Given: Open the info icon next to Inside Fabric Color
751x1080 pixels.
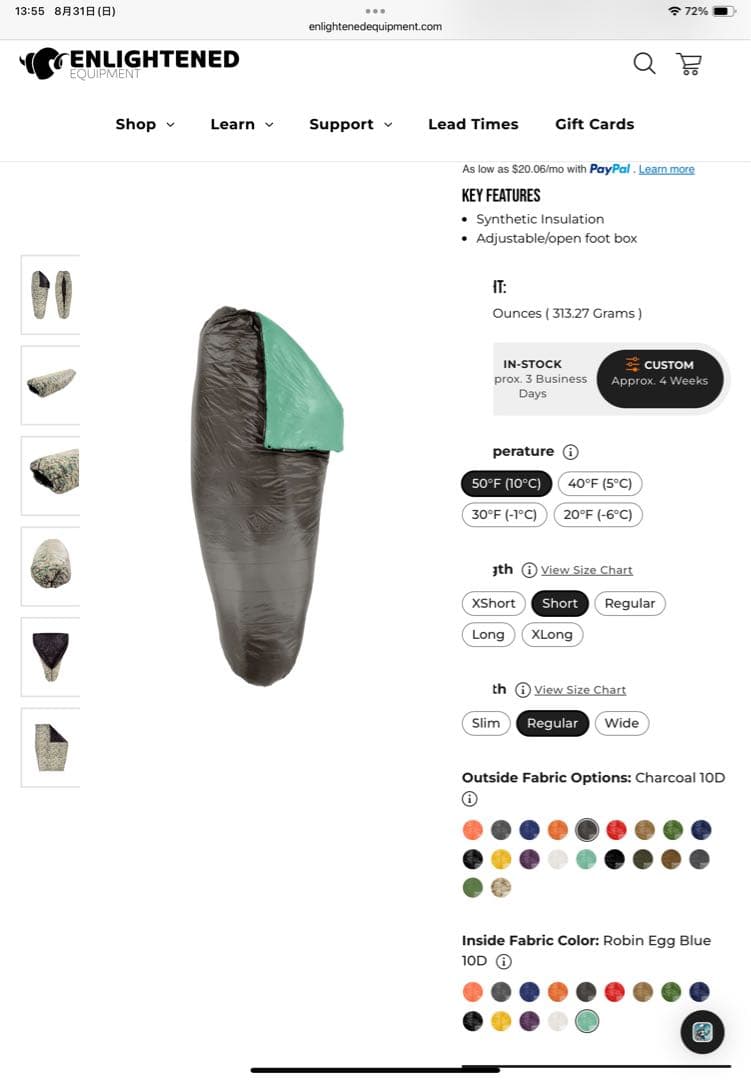Looking at the screenshot, I should point(504,961).
